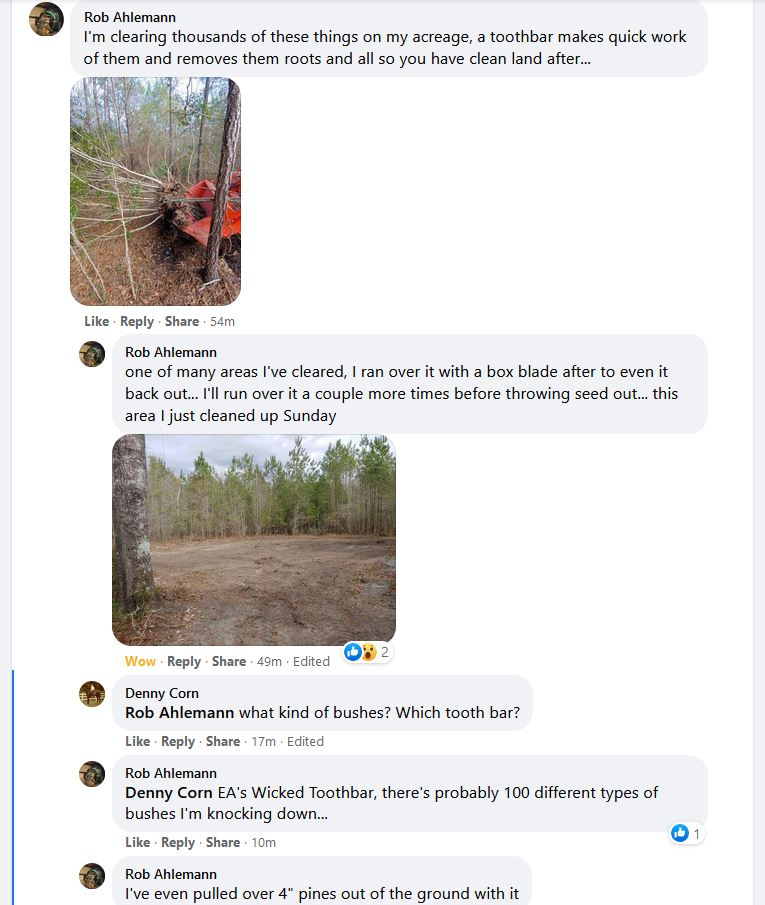Open the uprooted bush and tractor photo
765x905 pixels.
tap(155, 191)
